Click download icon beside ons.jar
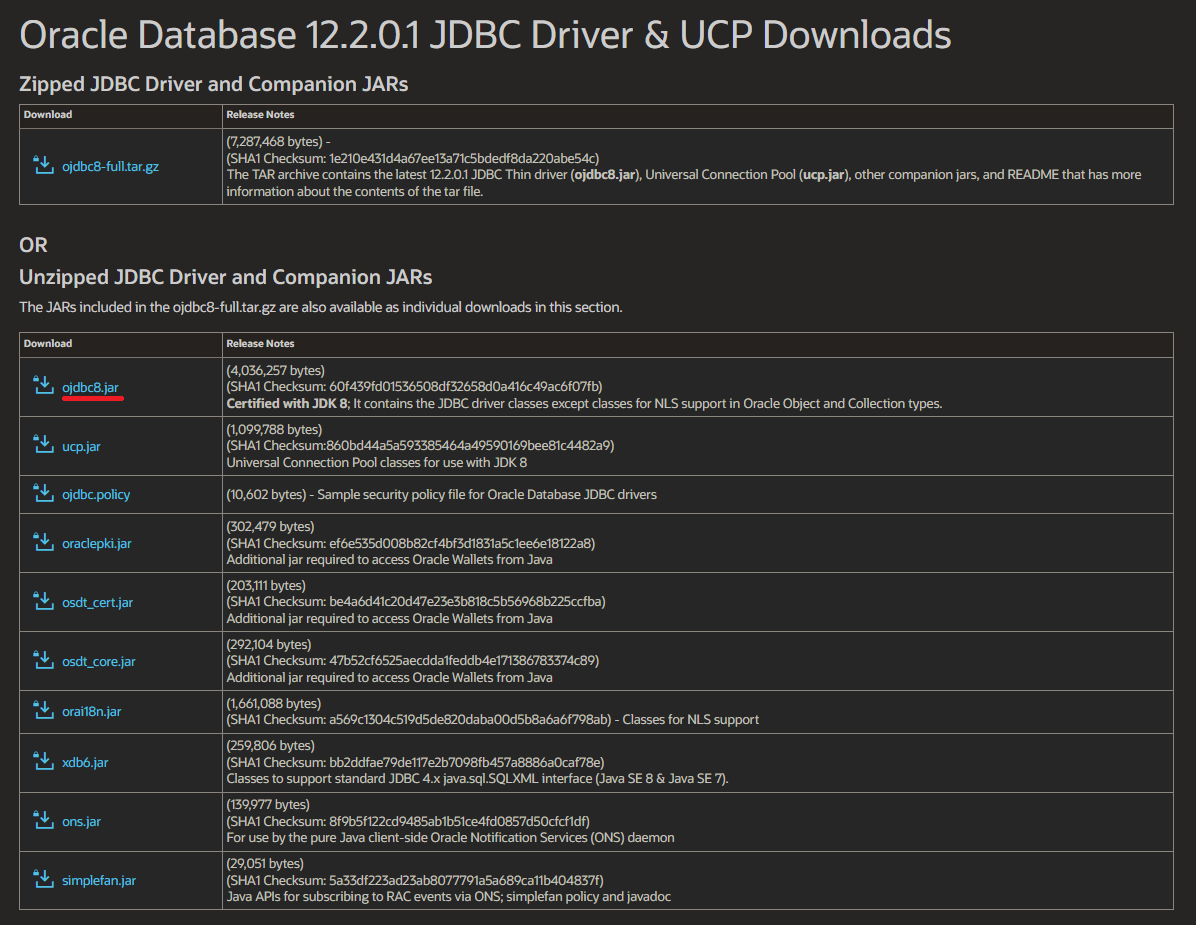Screen dimensions: 1196x925 pos(43,820)
